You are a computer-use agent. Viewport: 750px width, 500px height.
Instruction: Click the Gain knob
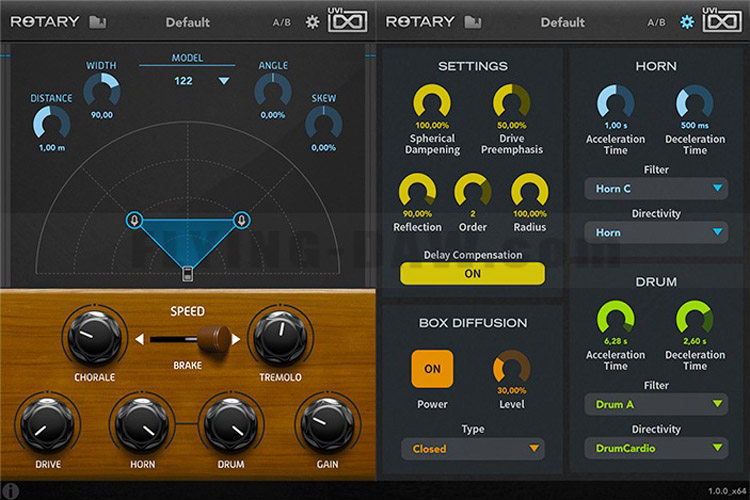(x=327, y=426)
